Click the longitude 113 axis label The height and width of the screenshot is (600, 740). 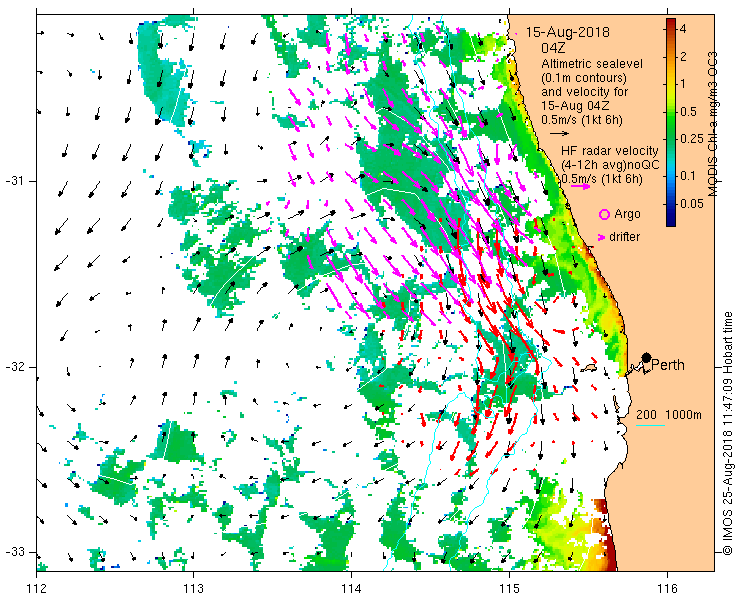point(193,589)
